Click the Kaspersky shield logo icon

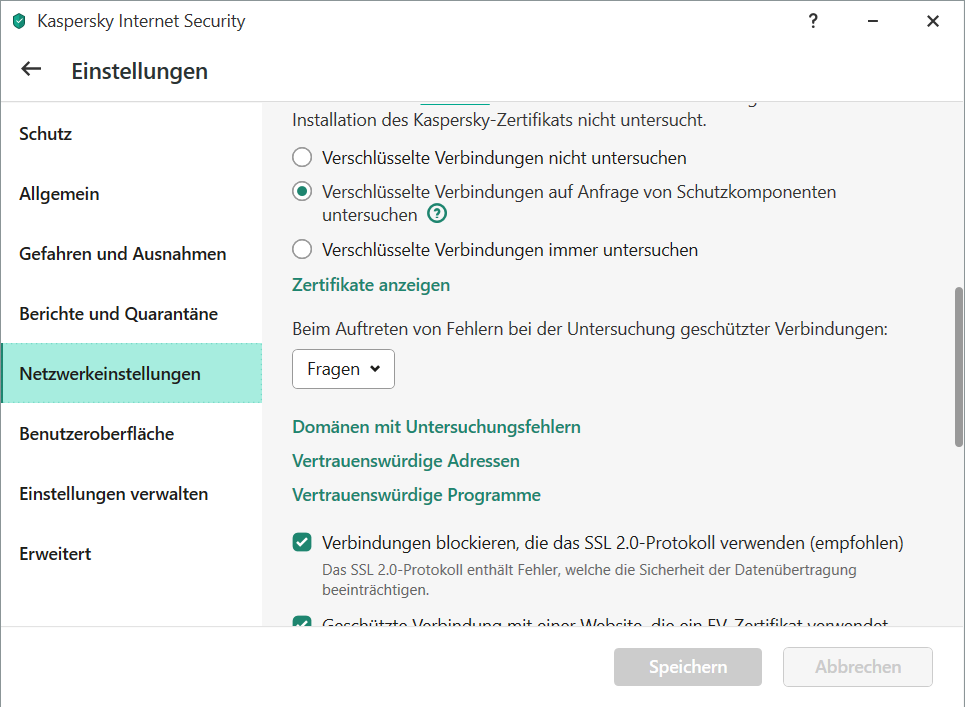point(19,22)
